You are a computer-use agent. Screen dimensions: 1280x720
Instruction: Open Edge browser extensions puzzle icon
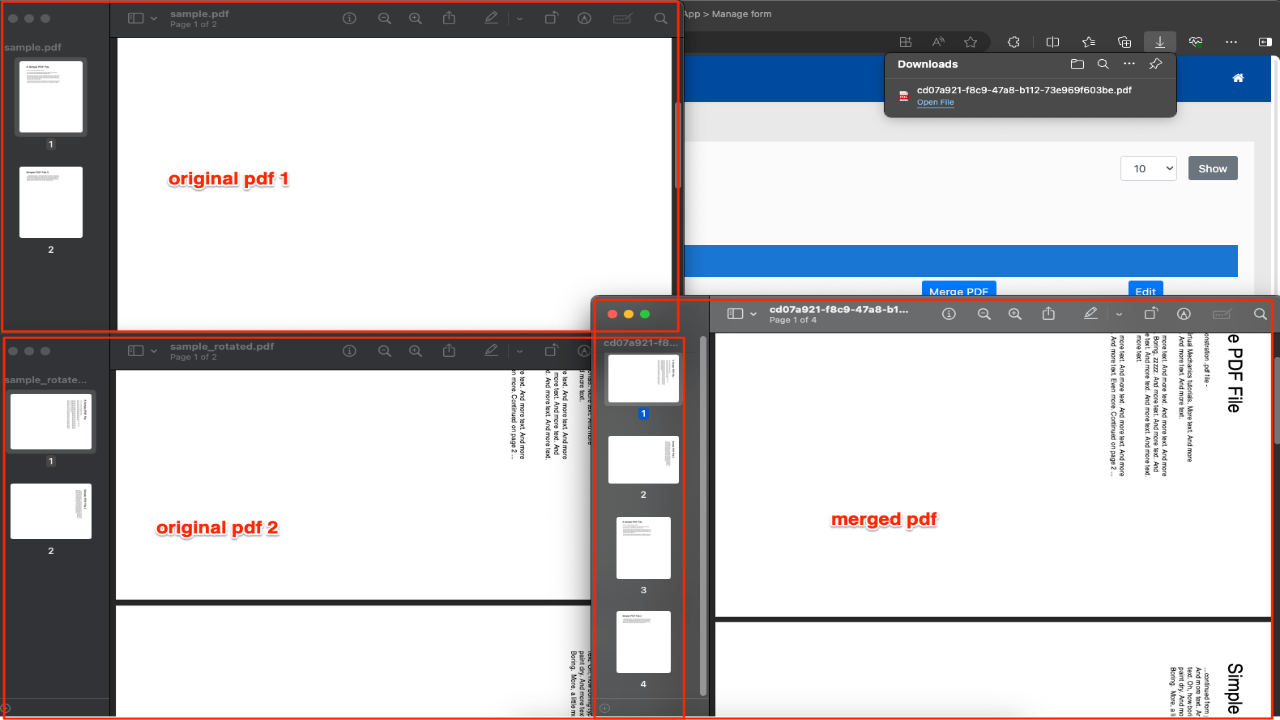click(1013, 42)
